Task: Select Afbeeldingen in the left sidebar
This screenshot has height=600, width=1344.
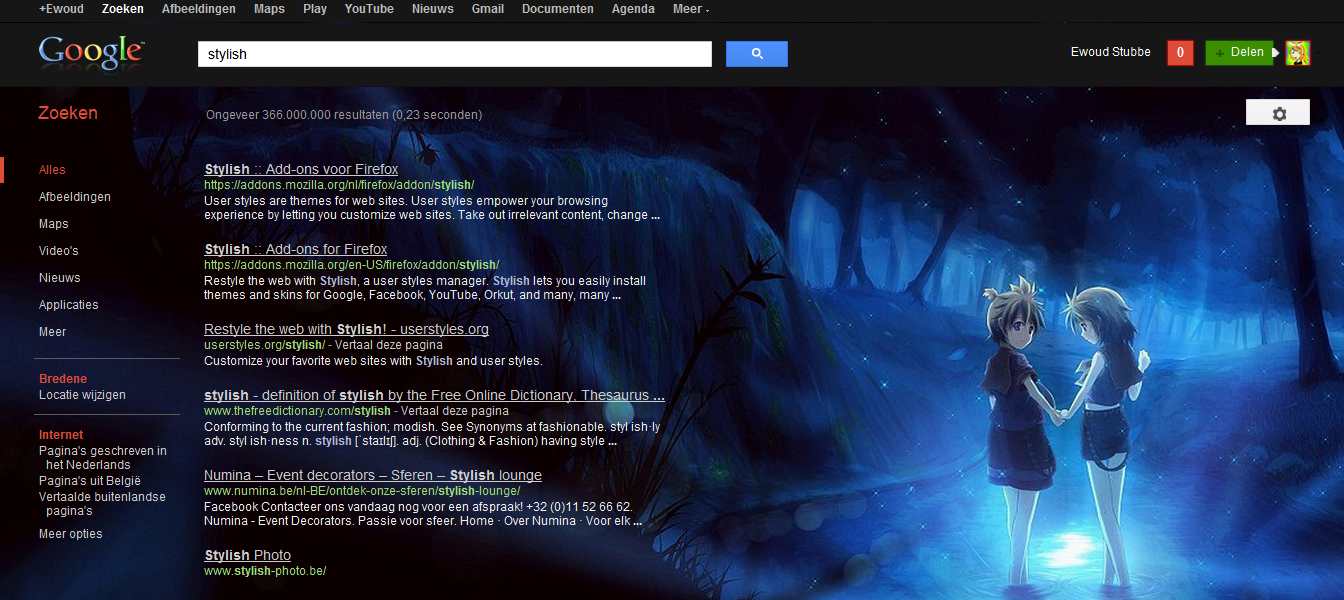Action: 75,197
